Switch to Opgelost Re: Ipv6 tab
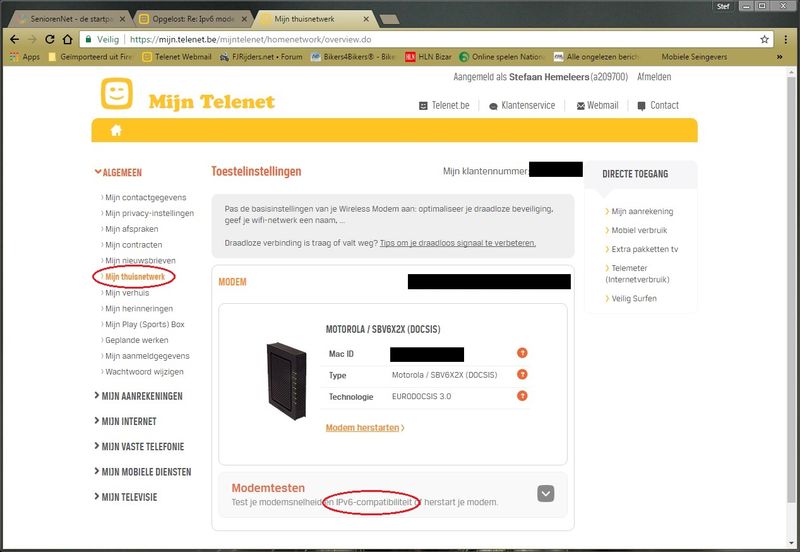This screenshot has width=800, height=552. point(193,19)
